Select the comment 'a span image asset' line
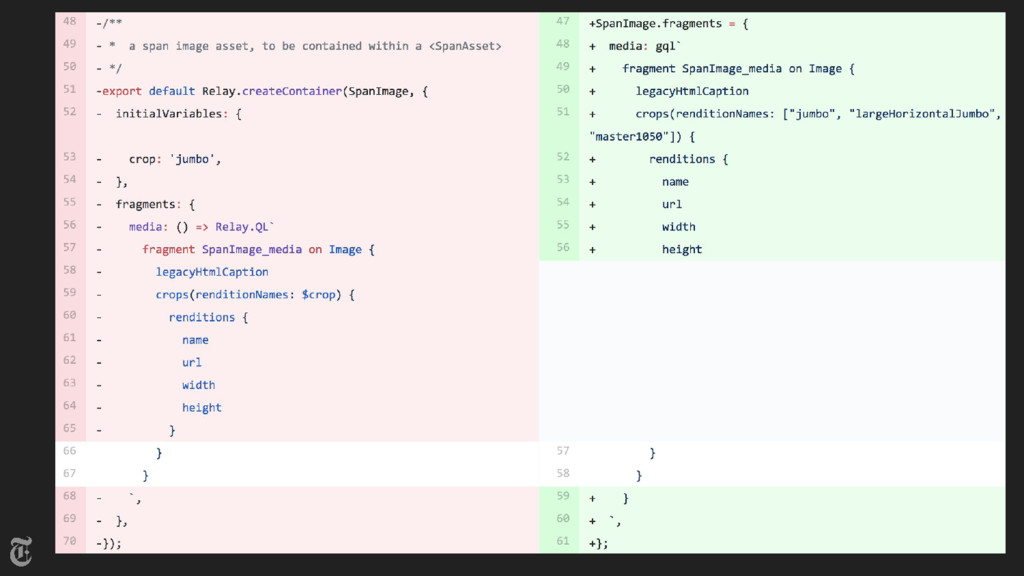Screen dimensions: 1024x576 (x=298, y=46)
